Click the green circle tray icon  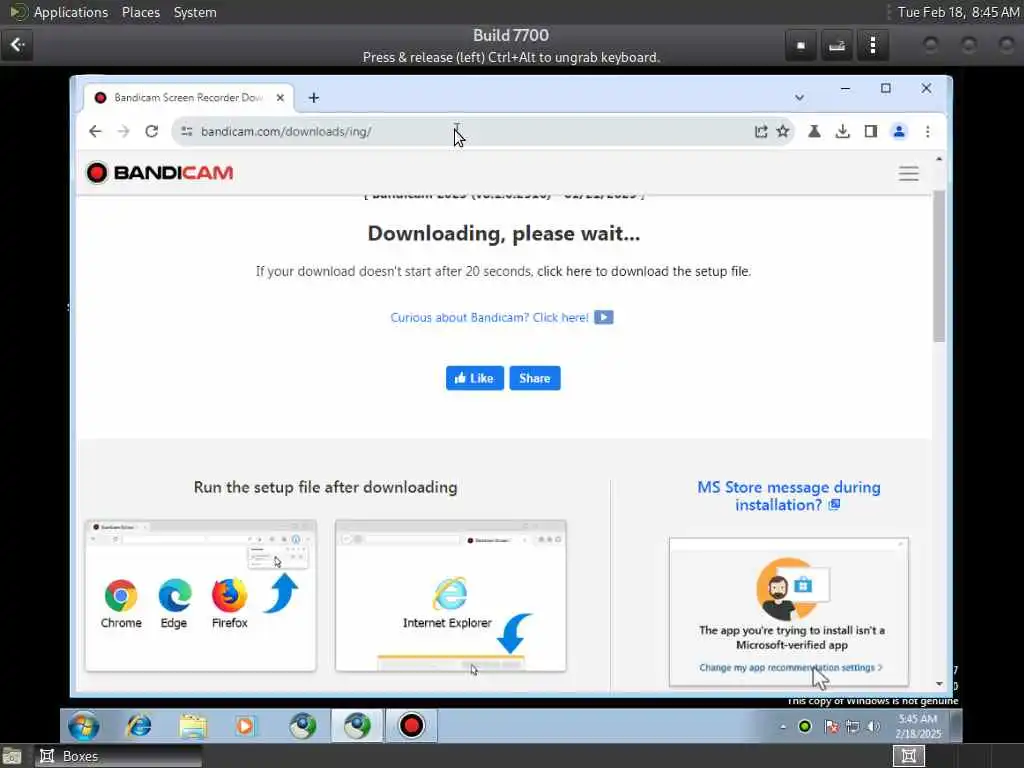pyautogui.click(x=805, y=726)
